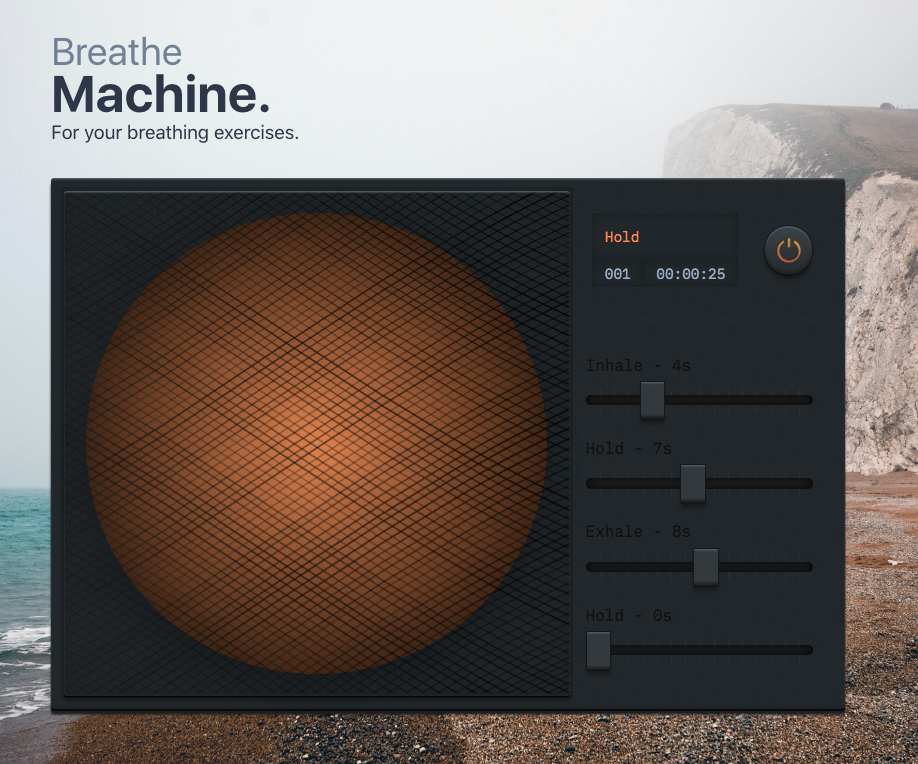Image resolution: width=918 pixels, height=764 pixels.
Task: Click the 'Exhale - 8s' label
Action: (x=637, y=532)
